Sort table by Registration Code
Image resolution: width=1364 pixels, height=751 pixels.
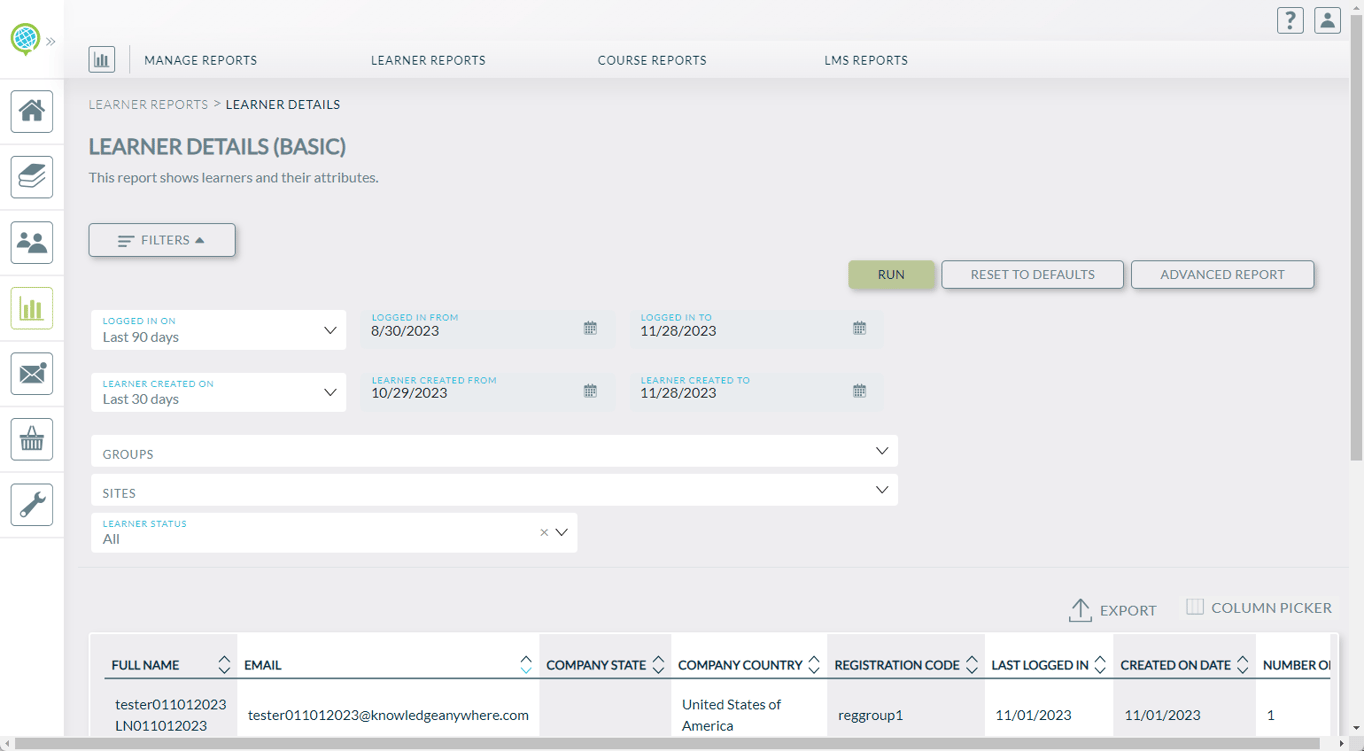tap(972, 665)
